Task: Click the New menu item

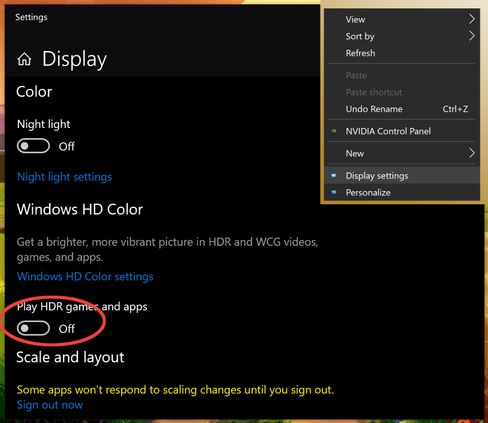Action: pos(402,153)
